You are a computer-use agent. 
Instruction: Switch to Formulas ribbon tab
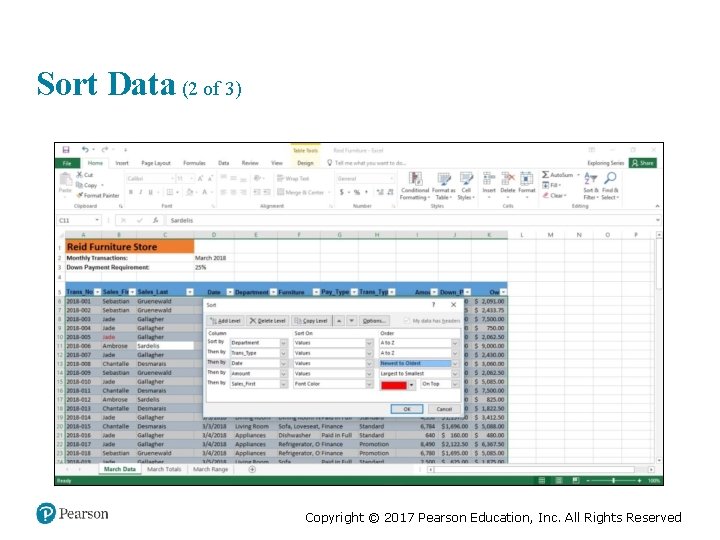click(194, 163)
